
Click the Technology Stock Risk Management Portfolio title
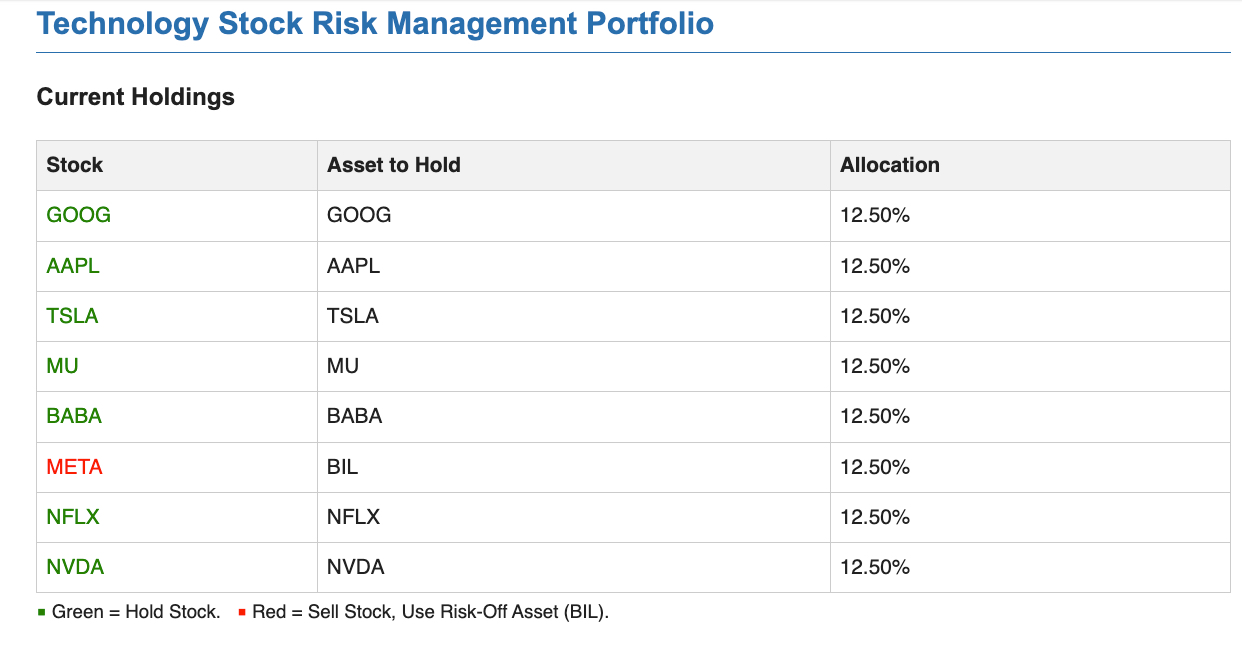(x=375, y=24)
